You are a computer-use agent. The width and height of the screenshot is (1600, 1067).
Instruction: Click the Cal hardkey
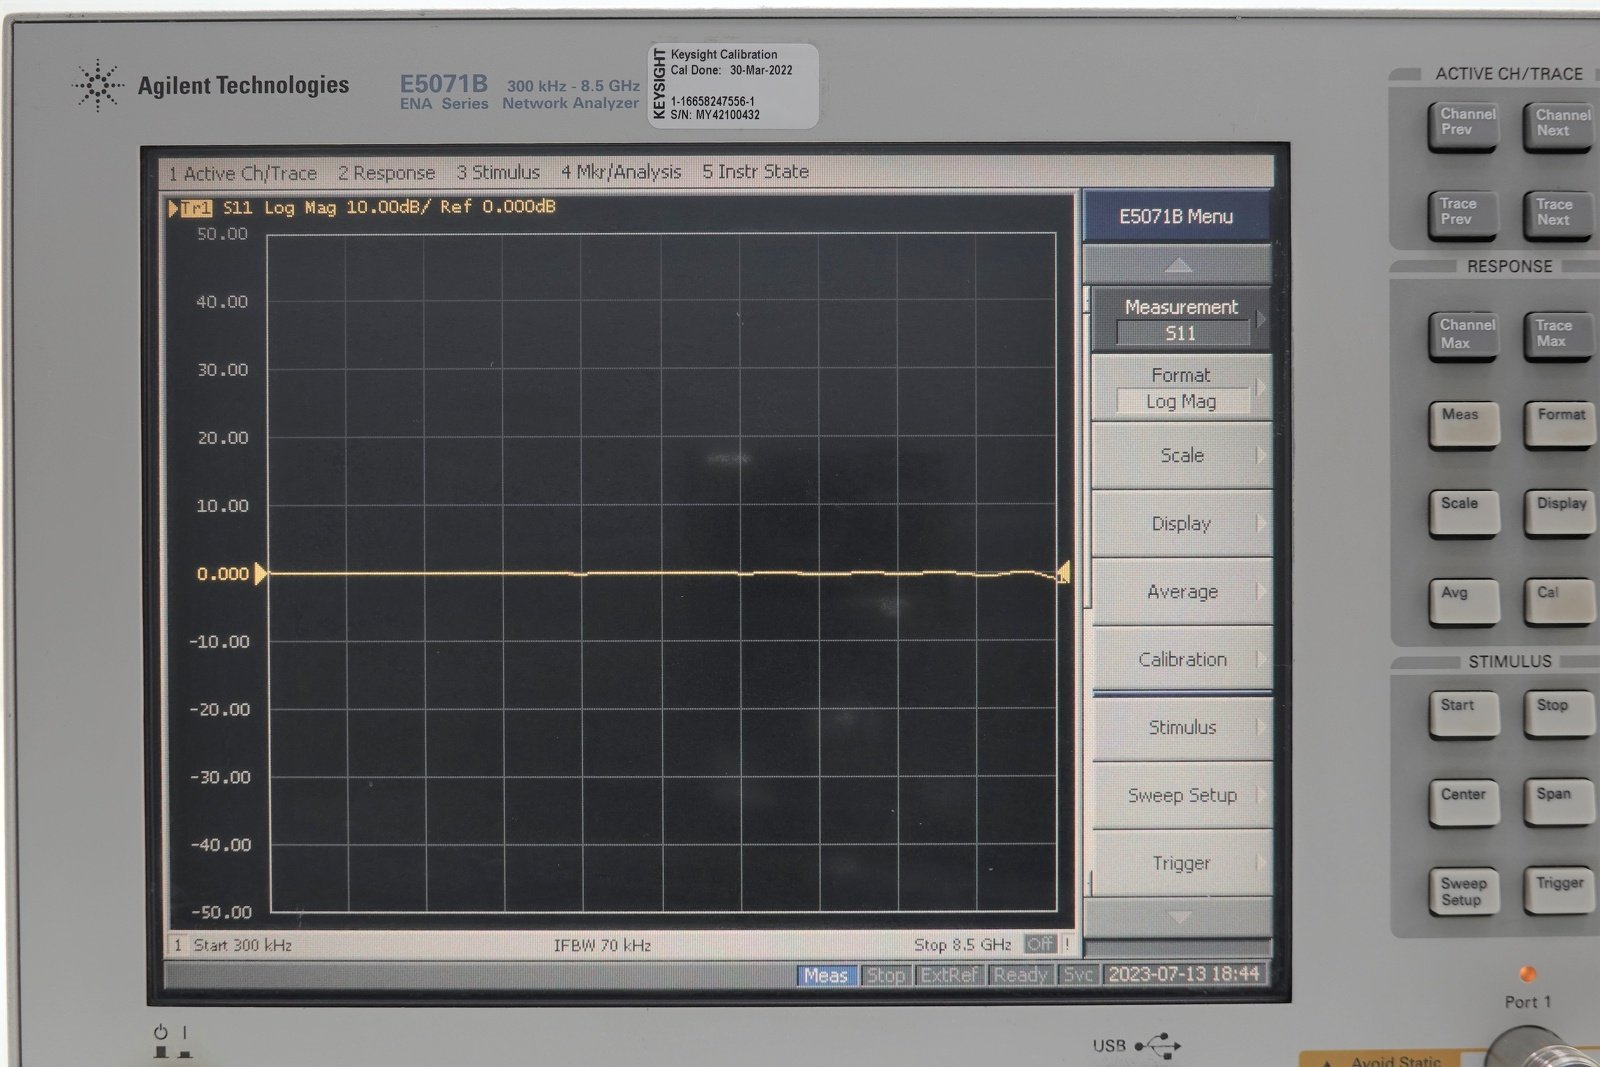pyautogui.click(x=1559, y=604)
